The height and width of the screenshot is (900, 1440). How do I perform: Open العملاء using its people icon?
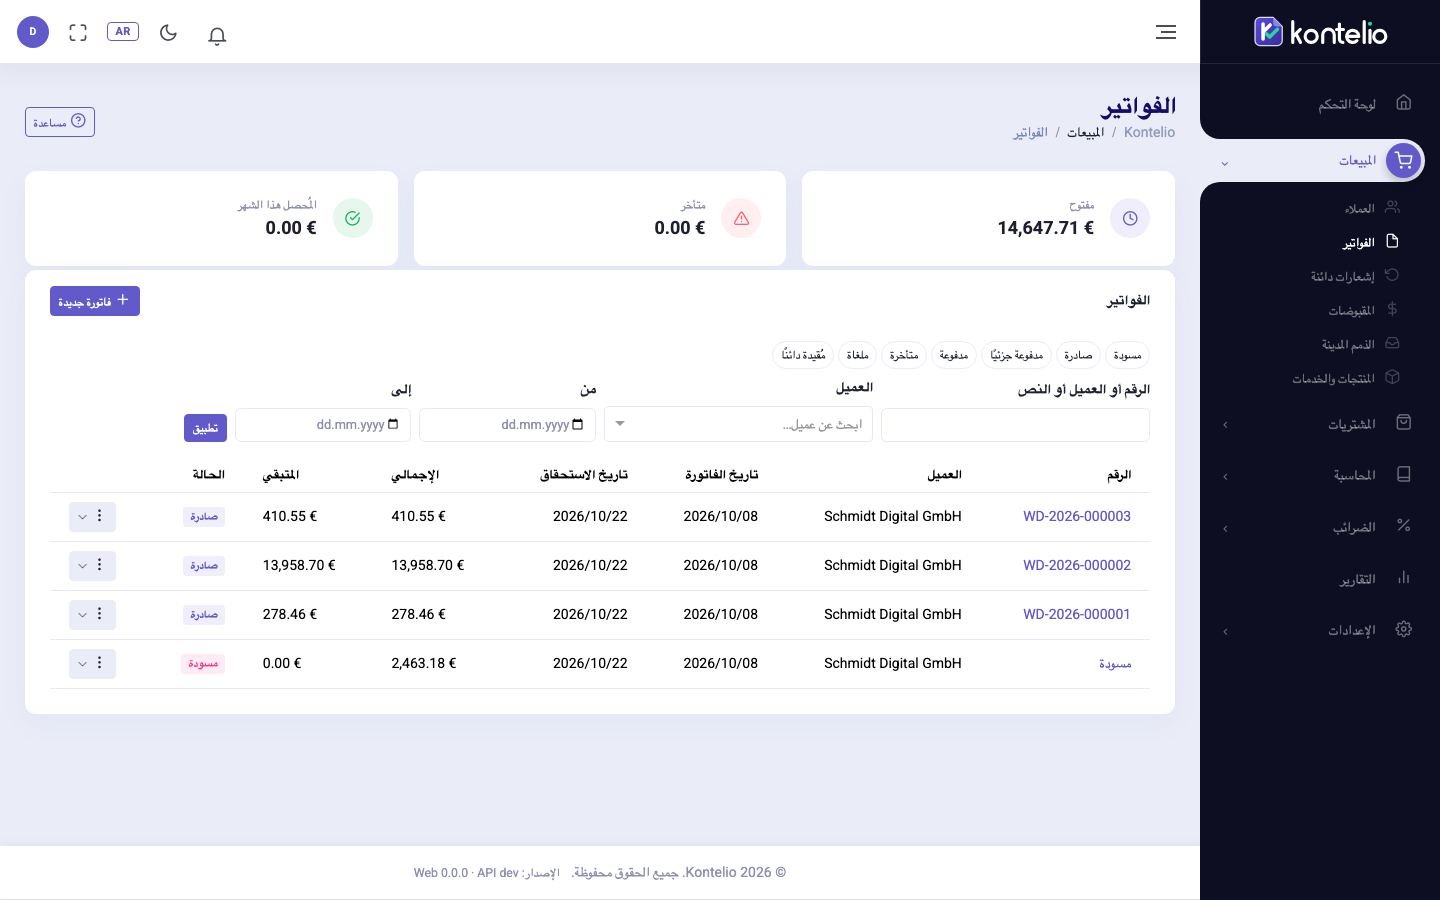[x=1392, y=208]
